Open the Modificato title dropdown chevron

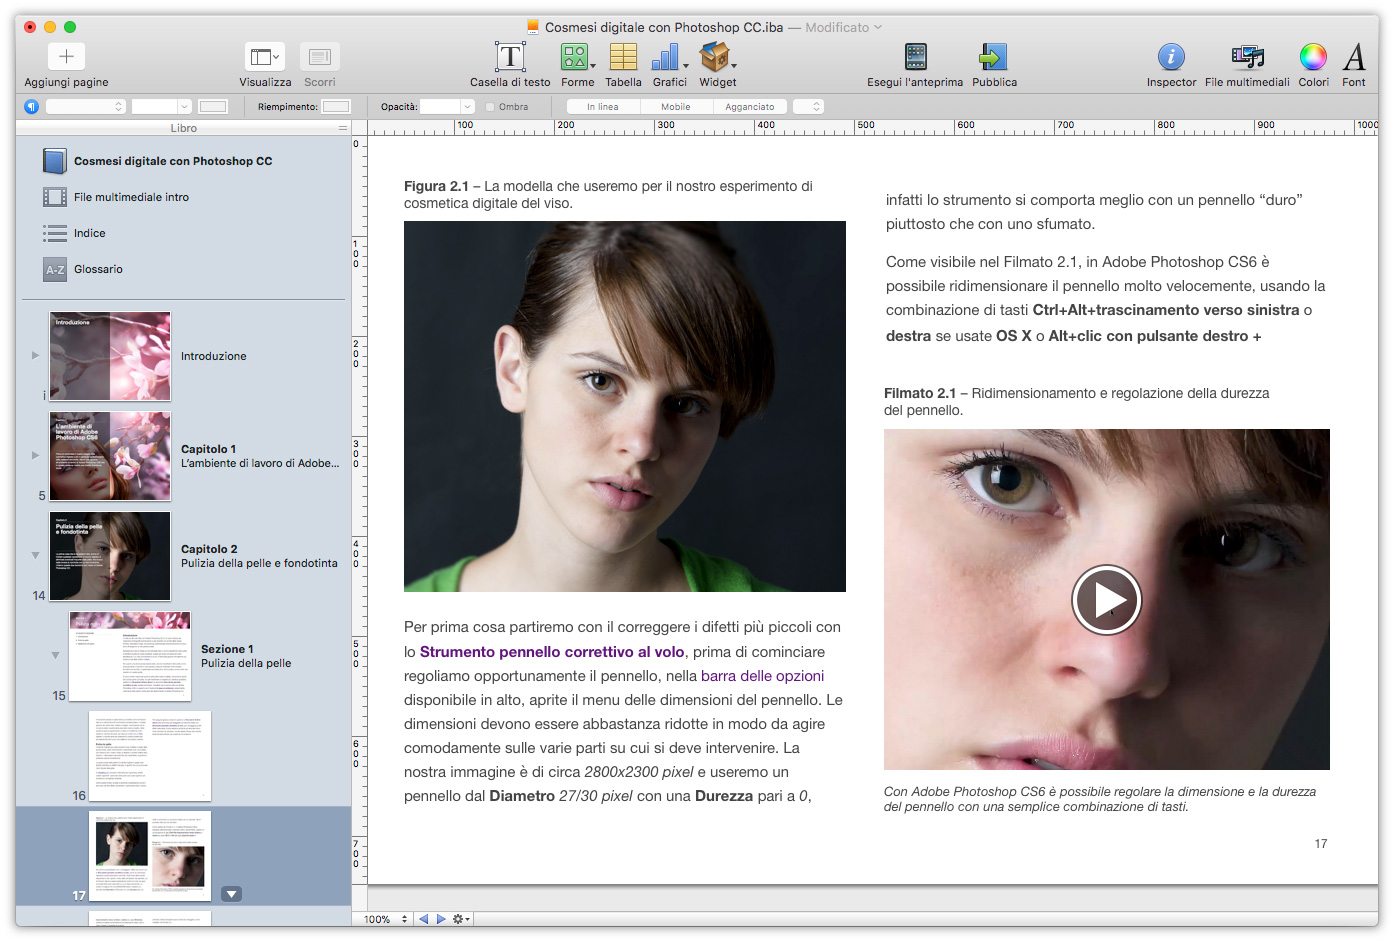pos(878,27)
